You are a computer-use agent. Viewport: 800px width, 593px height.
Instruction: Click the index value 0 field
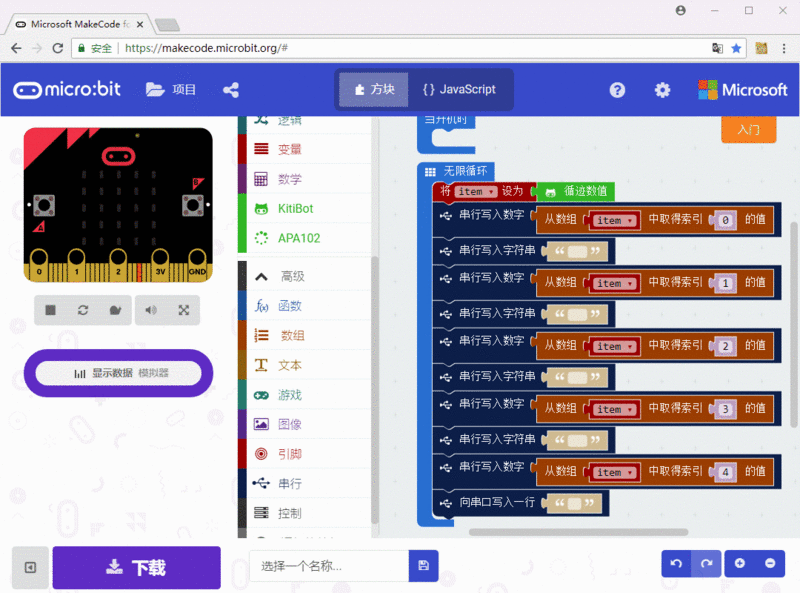(725, 220)
